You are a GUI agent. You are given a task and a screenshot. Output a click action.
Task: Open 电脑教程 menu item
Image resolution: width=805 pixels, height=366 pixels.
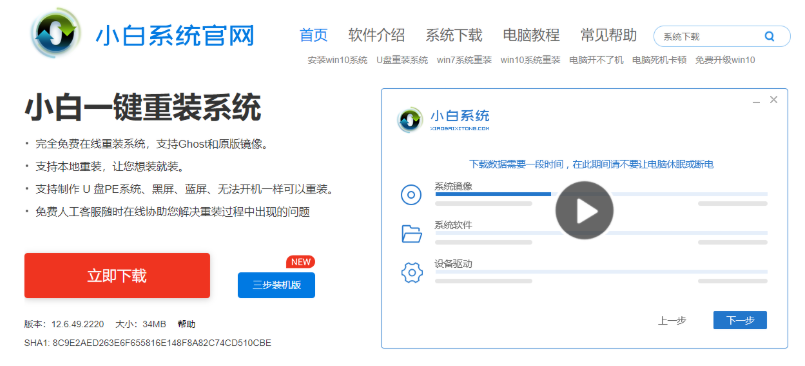pyautogui.click(x=531, y=35)
